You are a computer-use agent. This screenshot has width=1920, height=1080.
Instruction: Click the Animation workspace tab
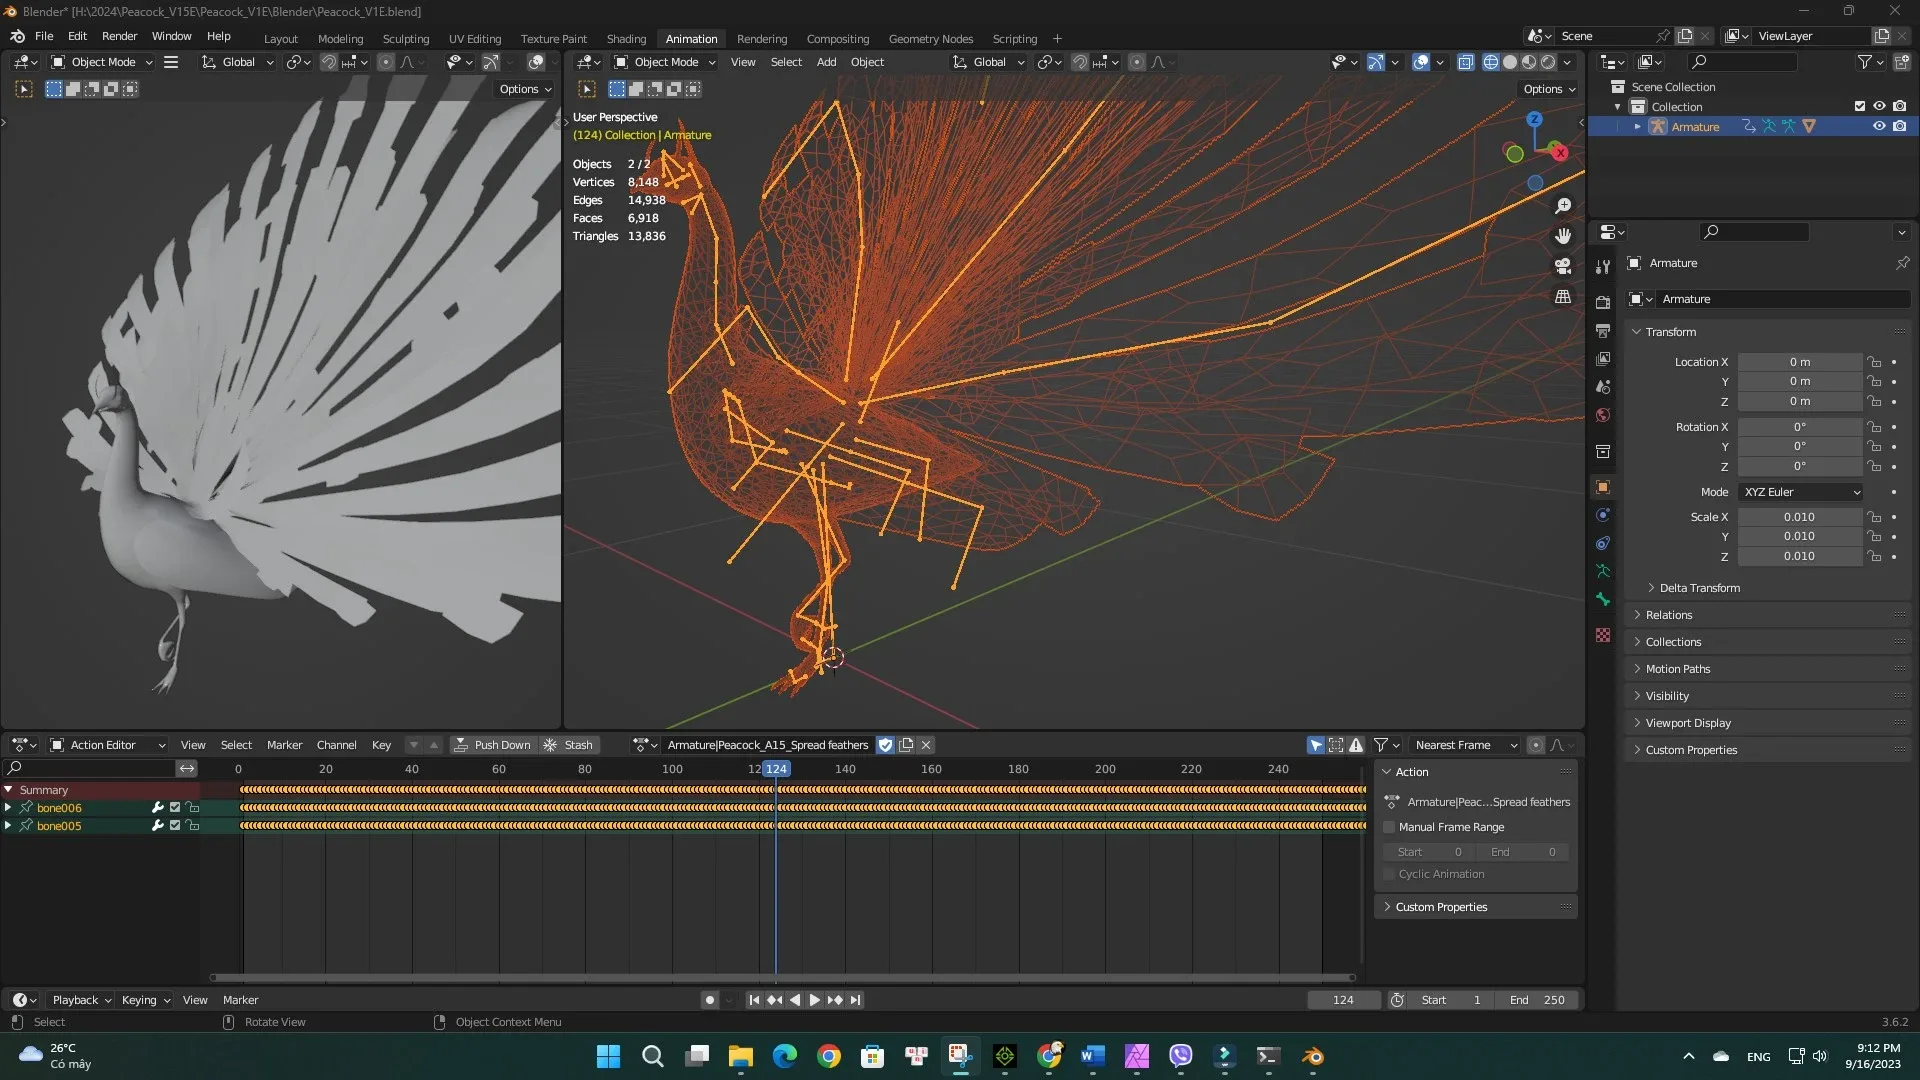point(690,37)
